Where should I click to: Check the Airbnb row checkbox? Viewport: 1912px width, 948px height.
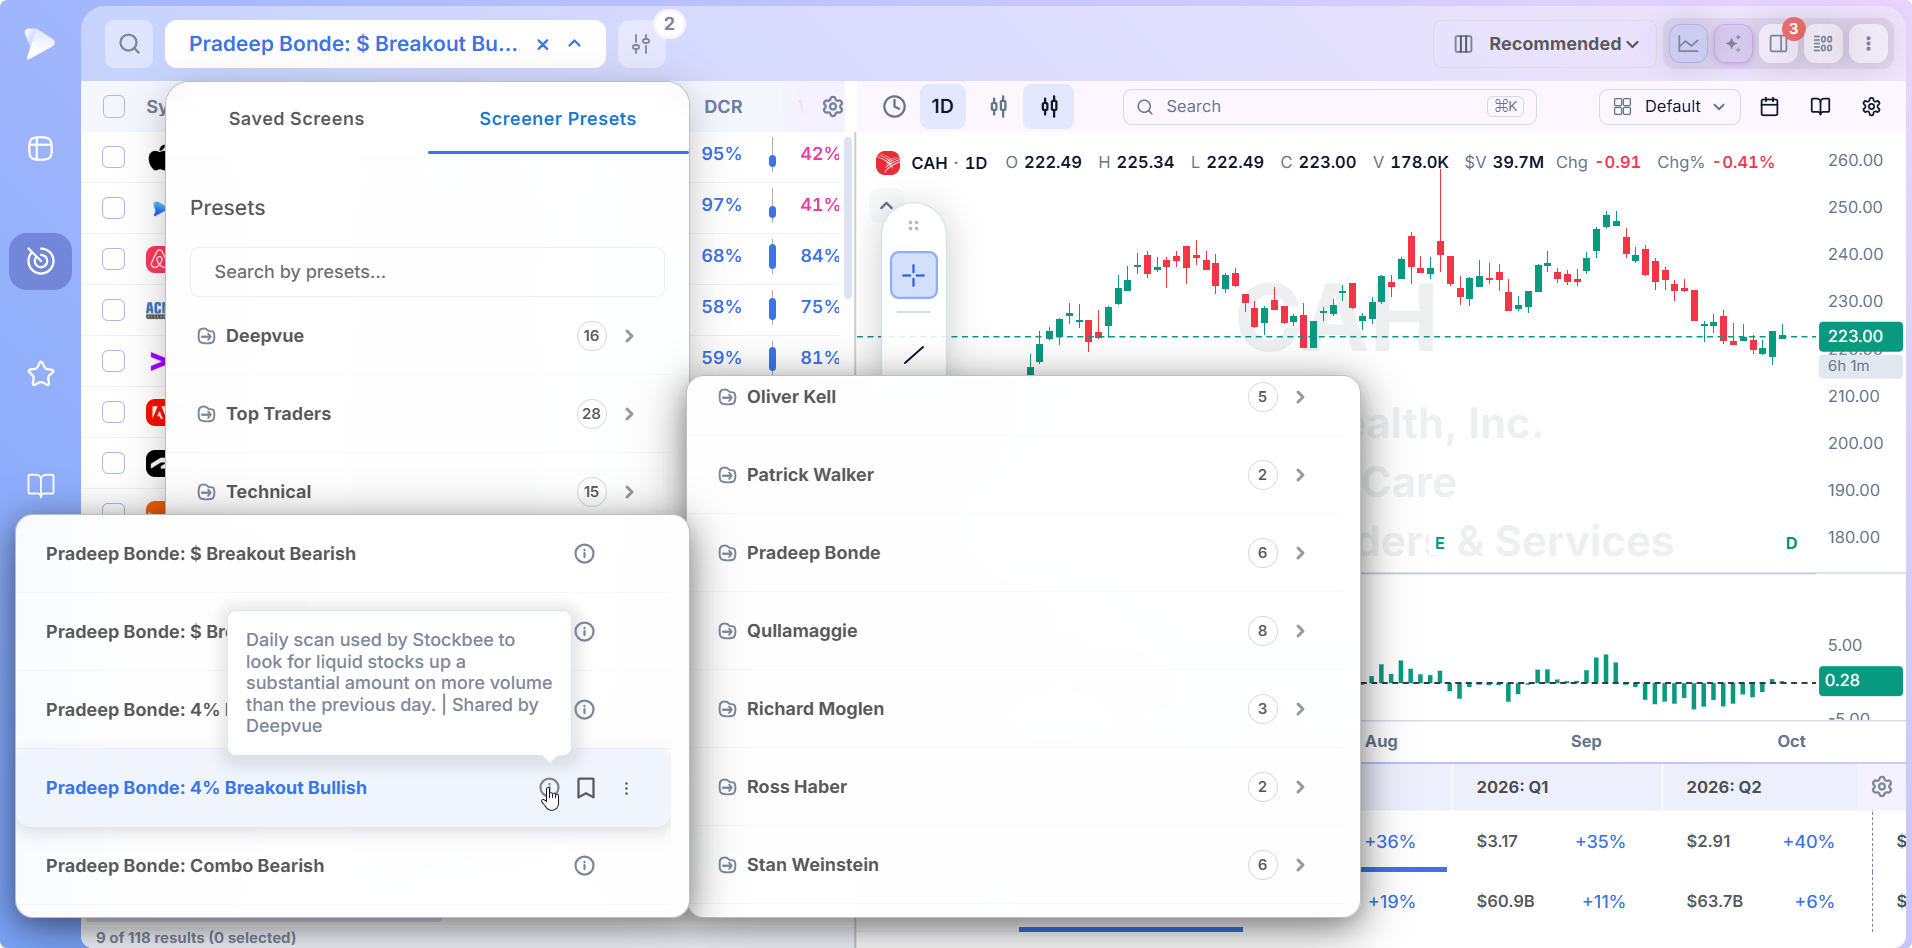click(114, 259)
